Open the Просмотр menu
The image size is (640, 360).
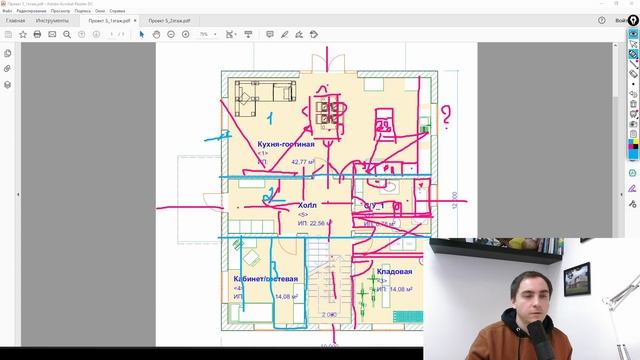point(60,11)
